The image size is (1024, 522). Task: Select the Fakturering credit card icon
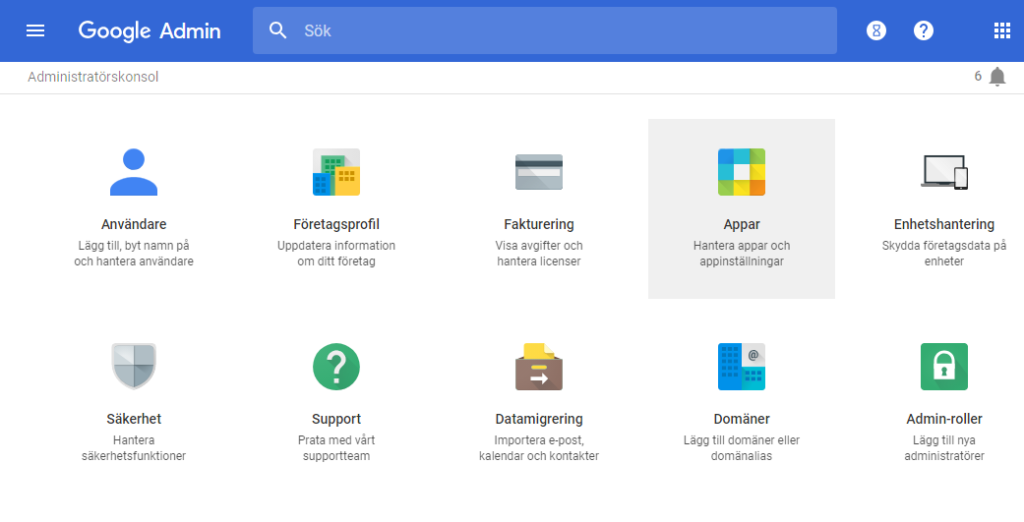click(539, 172)
